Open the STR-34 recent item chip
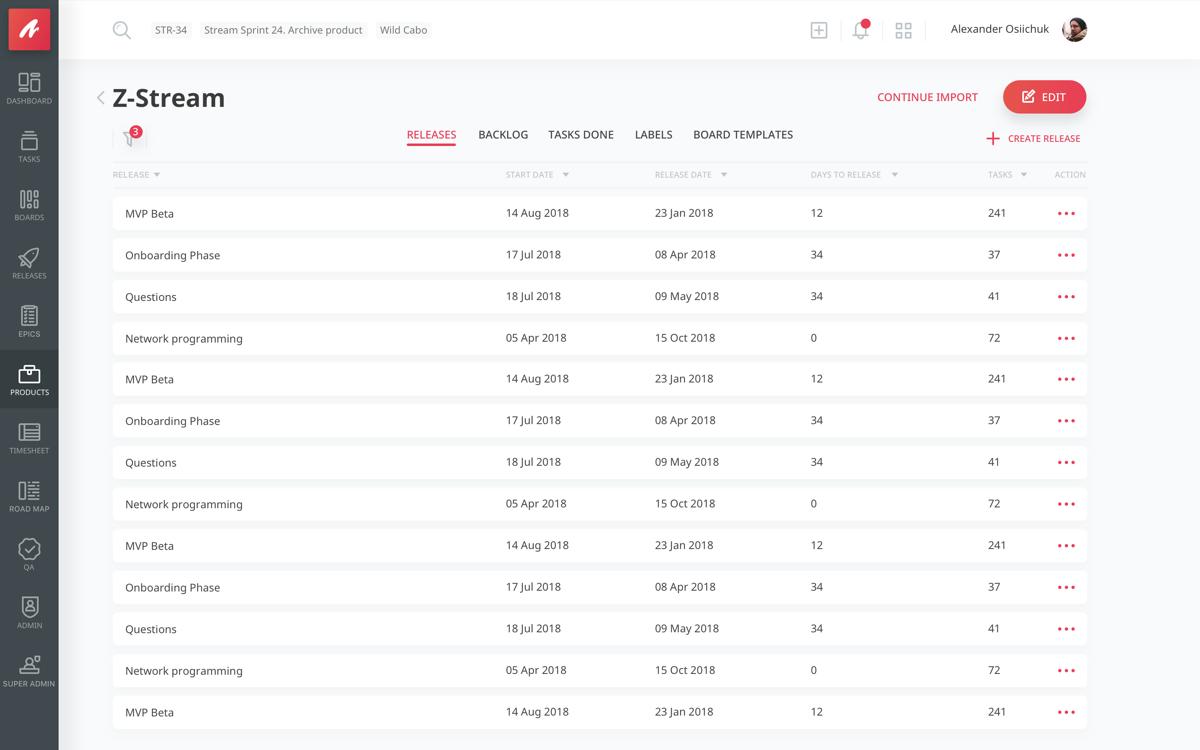The height and width of the screenshot is (750, 1200). click(x=171, y=30)
